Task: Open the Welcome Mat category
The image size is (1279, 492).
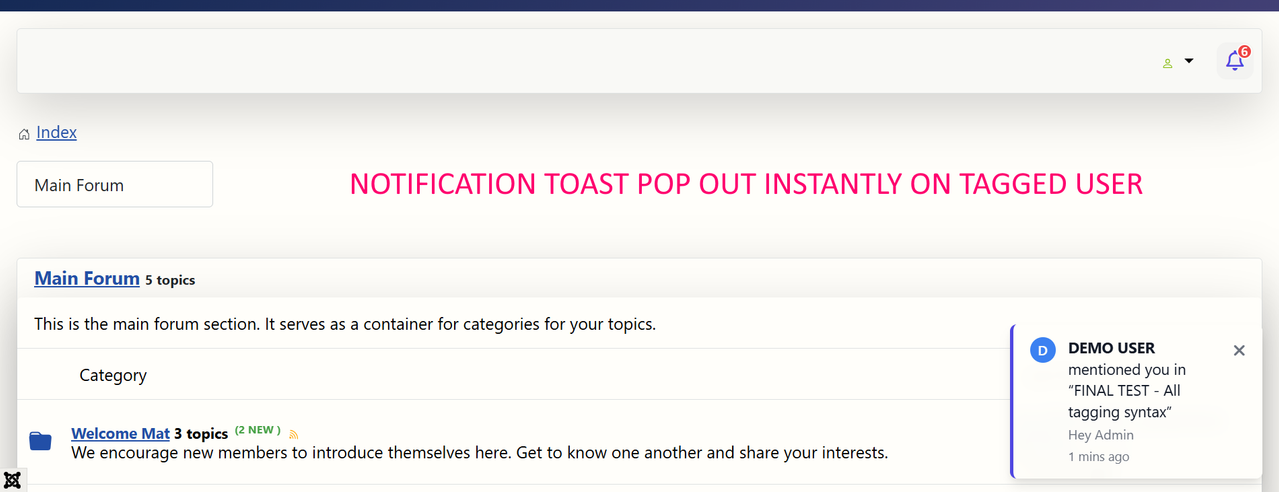Action: coord(120,433)
